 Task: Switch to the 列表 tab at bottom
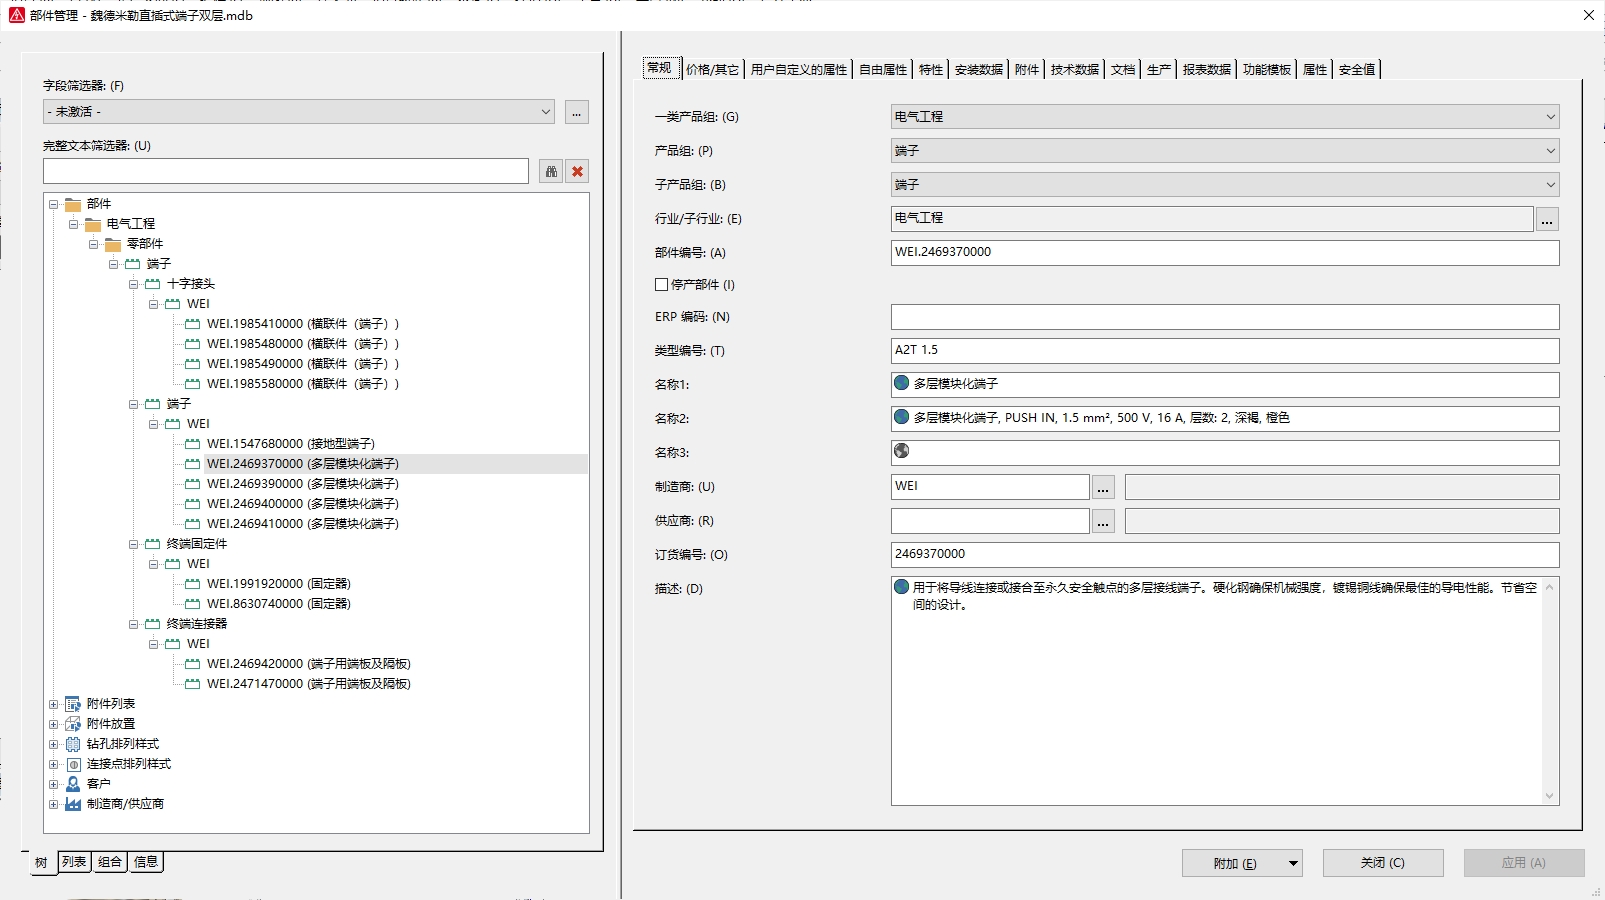(x=74, y=862)
